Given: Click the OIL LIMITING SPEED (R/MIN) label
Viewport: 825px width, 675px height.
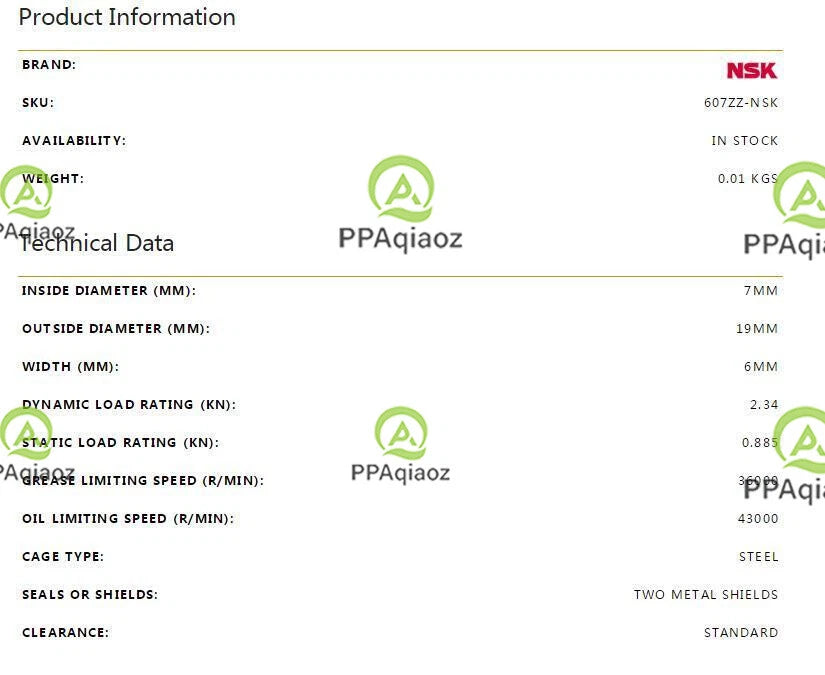Looking at the screenshot, I should pos(128,519).
